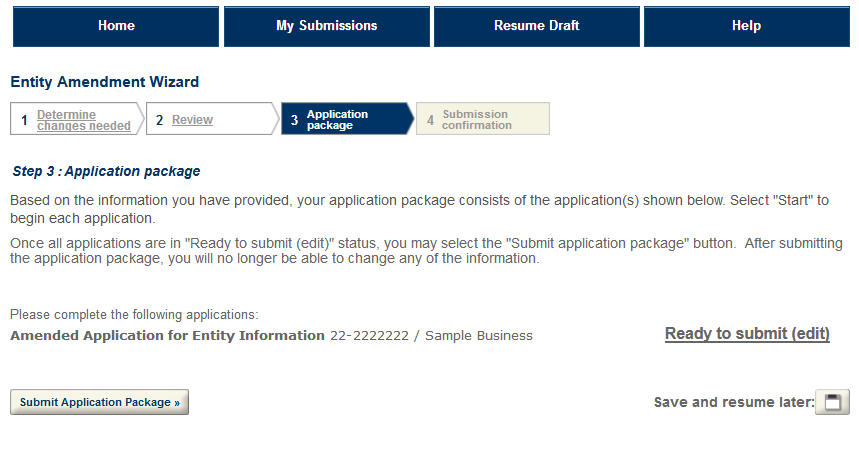Viewport: 859px width, 449px height.
Task: Go to My Submissions
Action: pos(326,26)
